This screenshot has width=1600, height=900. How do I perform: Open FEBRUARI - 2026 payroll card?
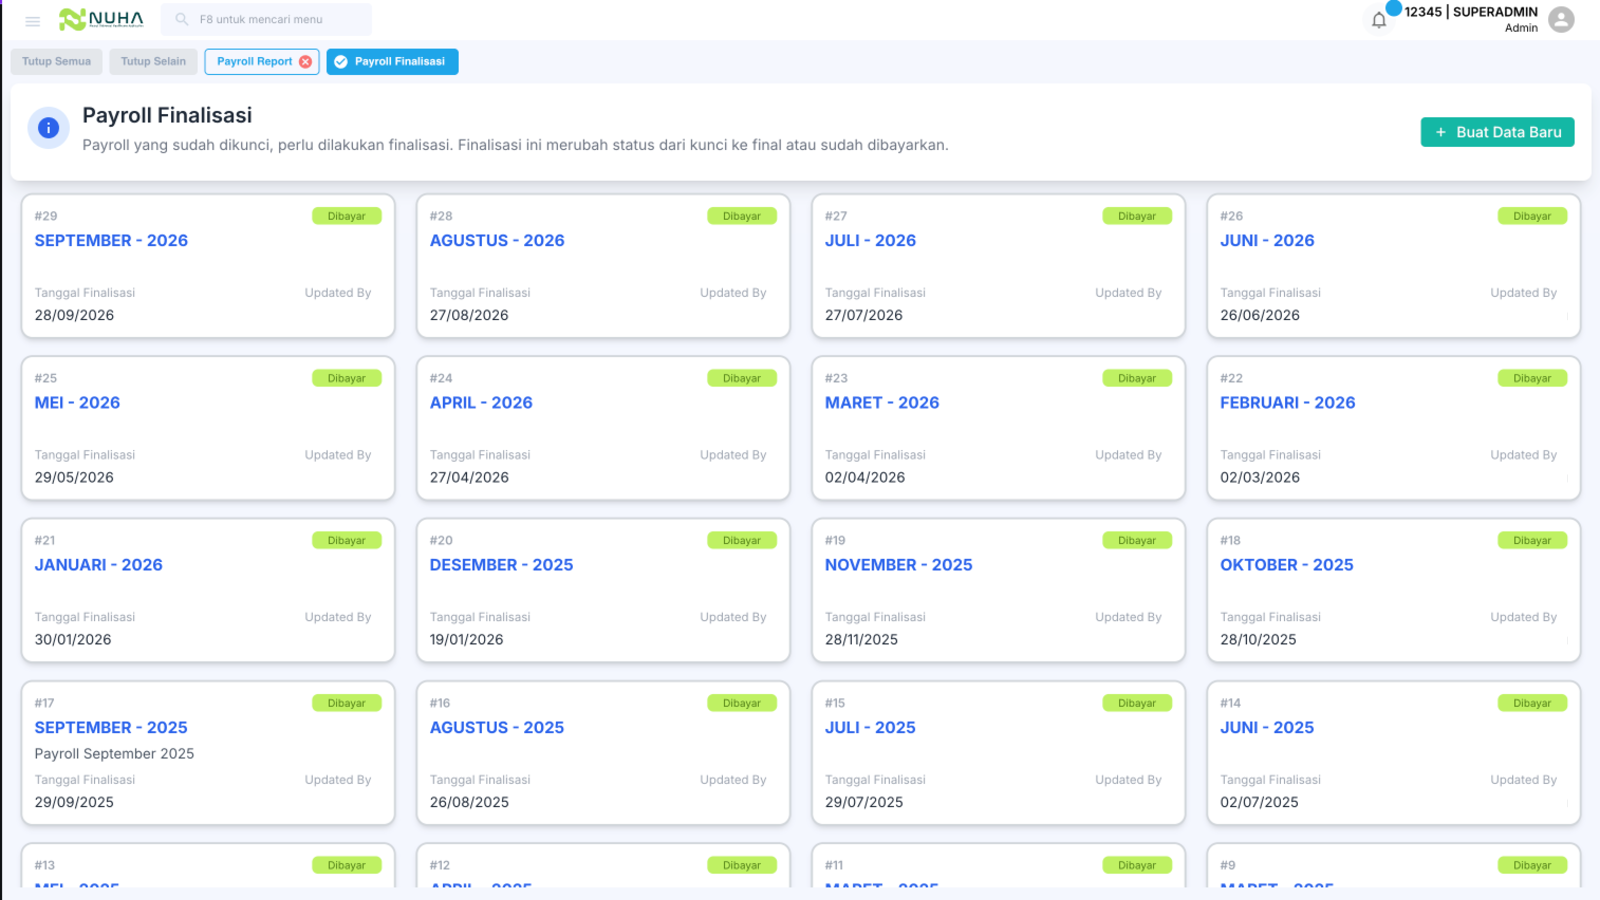pos(1393,428)
